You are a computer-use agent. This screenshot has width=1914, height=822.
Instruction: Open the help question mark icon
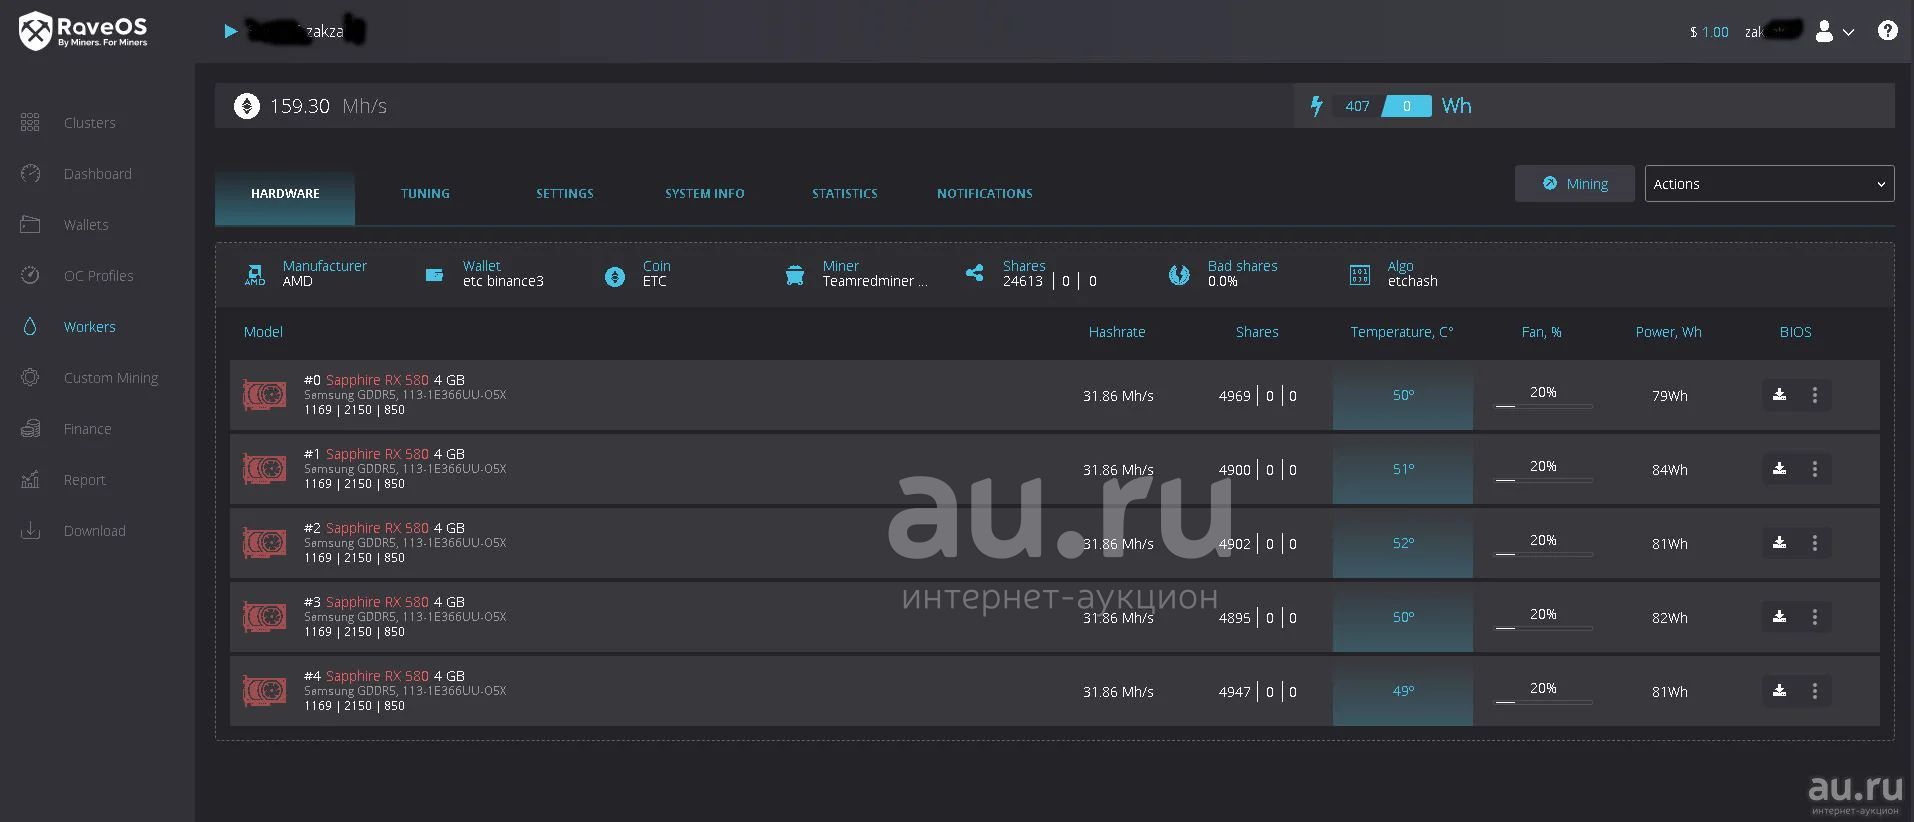click(1887, 31)
